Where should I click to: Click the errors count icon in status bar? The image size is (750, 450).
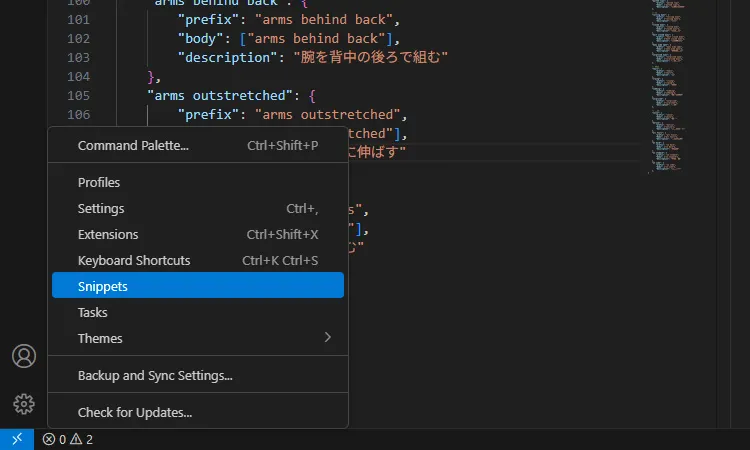[49, 439]
